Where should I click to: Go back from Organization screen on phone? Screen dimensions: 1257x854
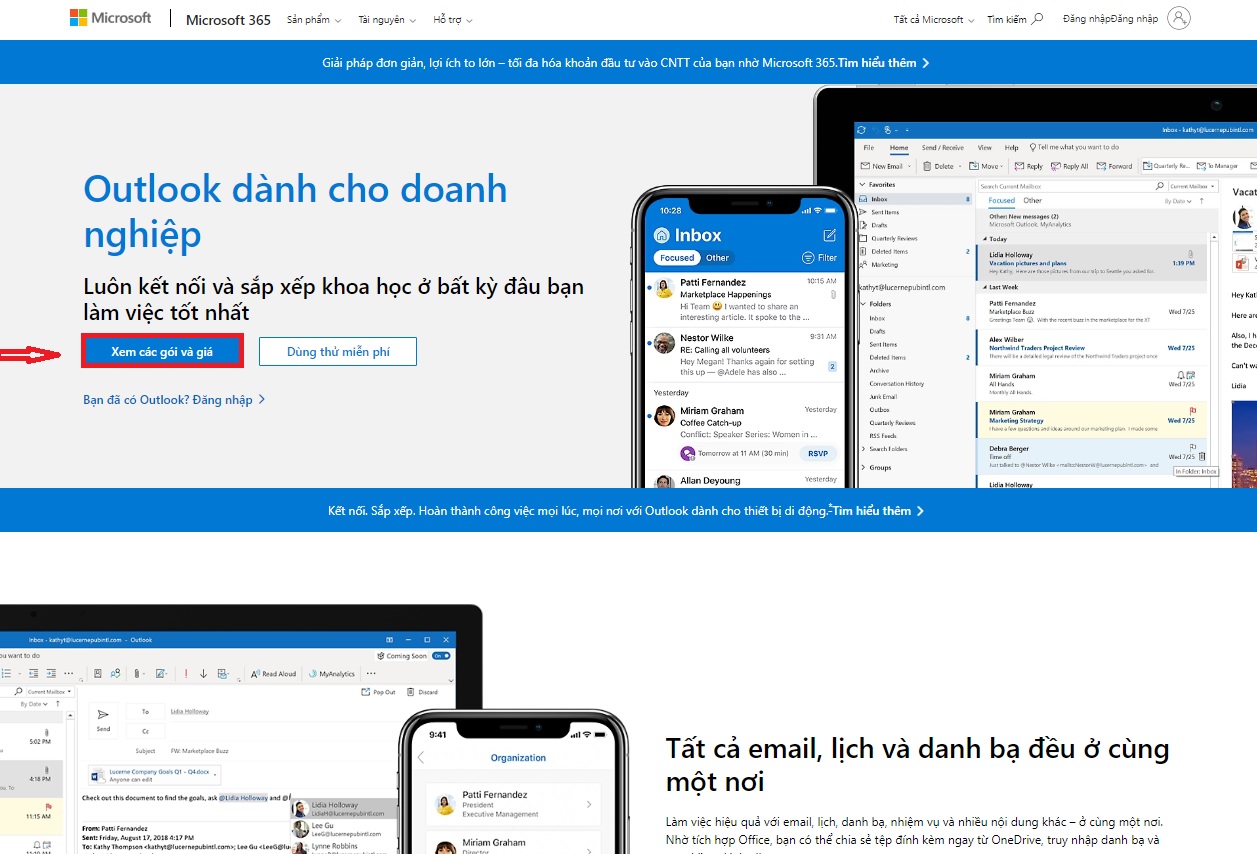[421, 758]
